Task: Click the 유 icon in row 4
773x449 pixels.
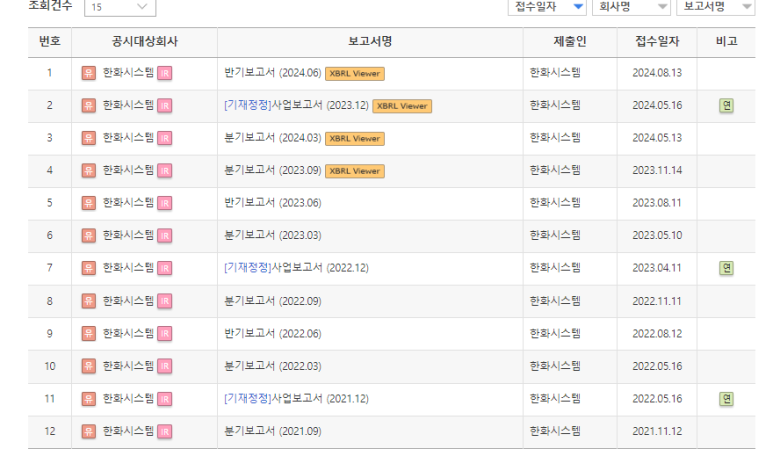Action: 89,171
